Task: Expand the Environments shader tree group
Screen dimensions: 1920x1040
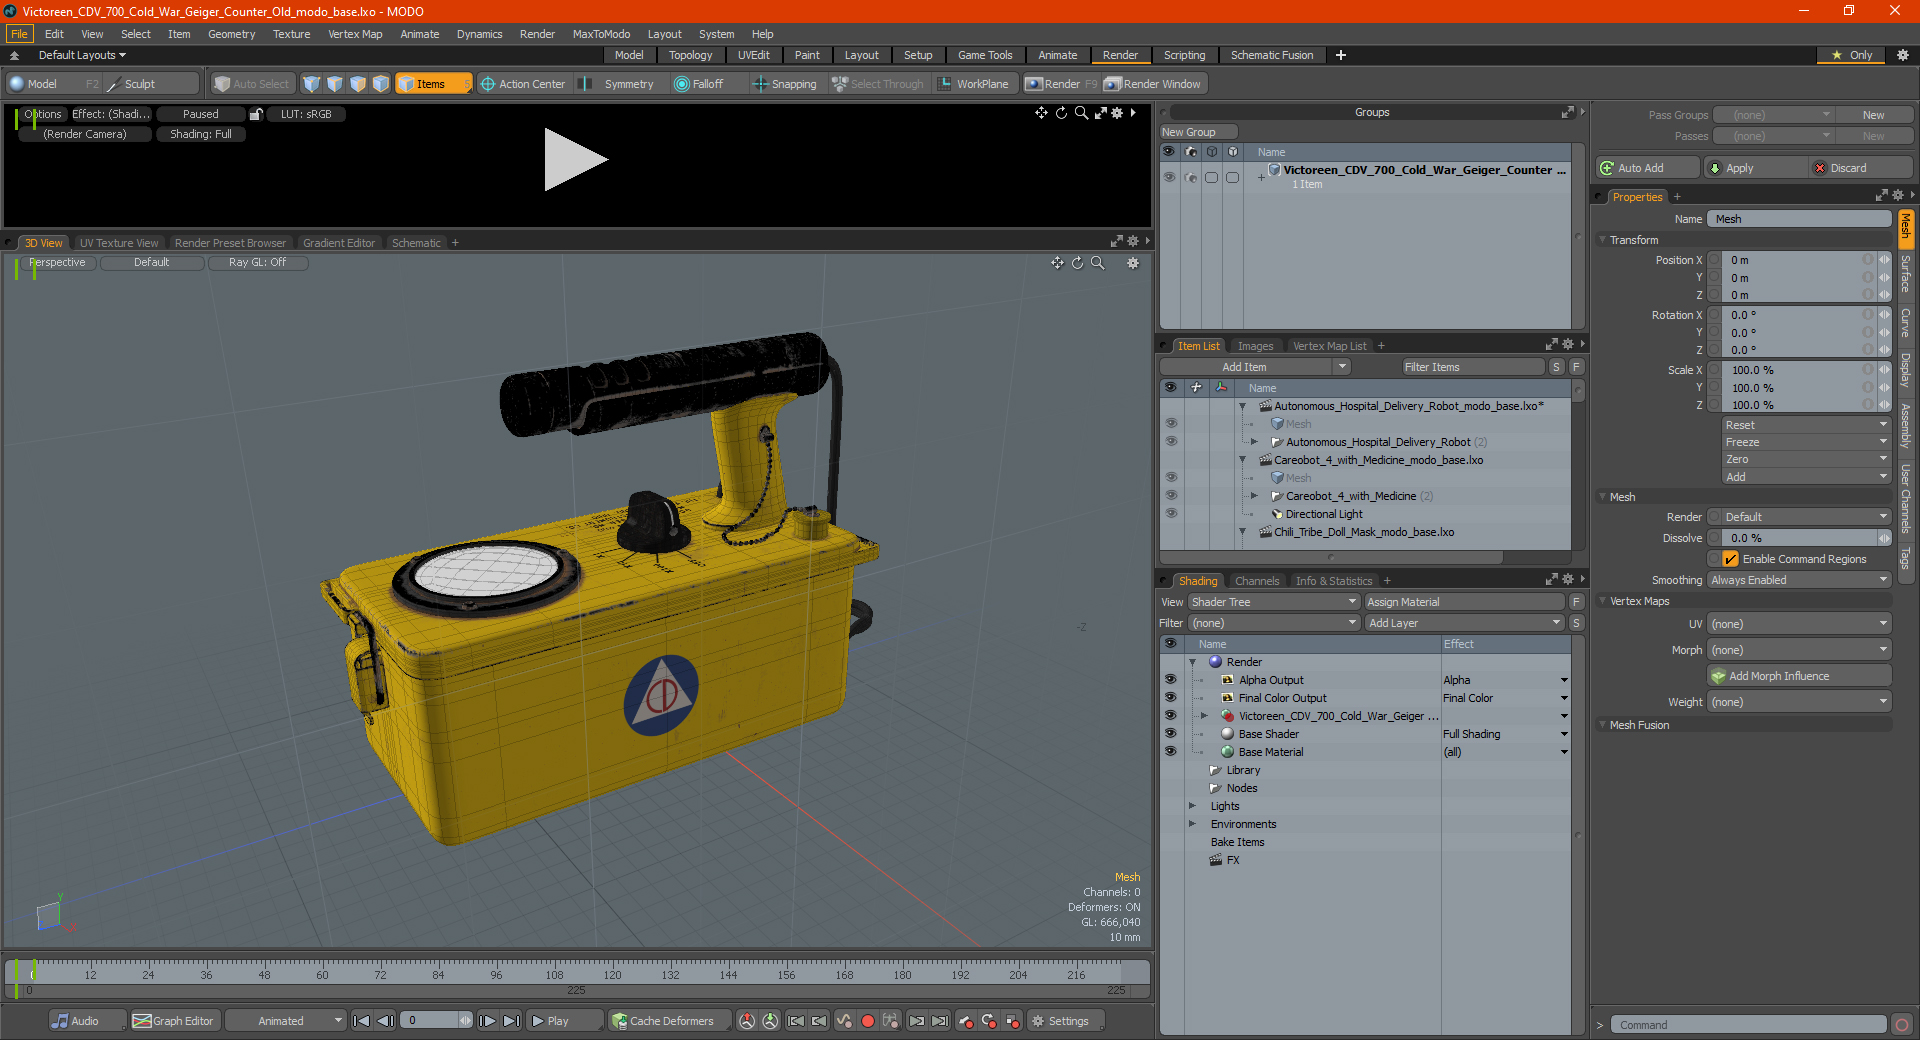Action: tap(1192, 824)
